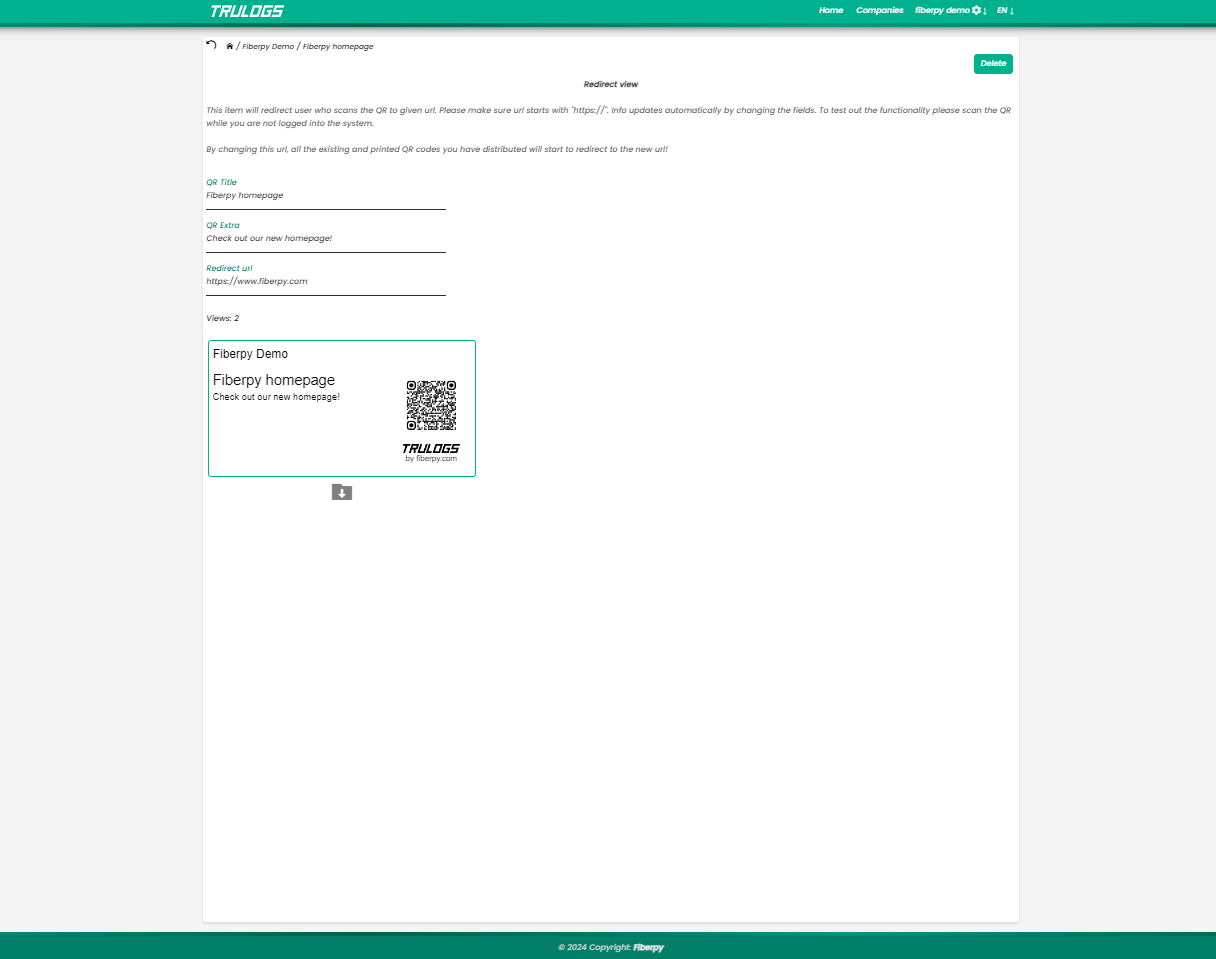Click the back arrow icon beside the breadcrumb
This screenshot has width=1216, height=959.
pos(211,45)
